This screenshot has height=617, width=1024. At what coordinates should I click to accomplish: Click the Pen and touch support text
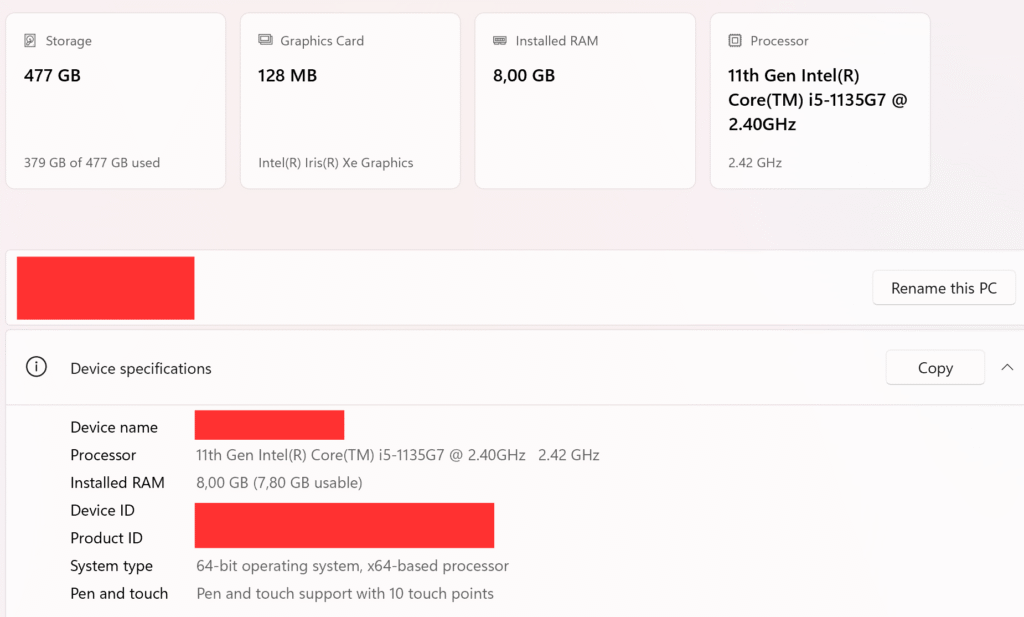click(345, 594)
